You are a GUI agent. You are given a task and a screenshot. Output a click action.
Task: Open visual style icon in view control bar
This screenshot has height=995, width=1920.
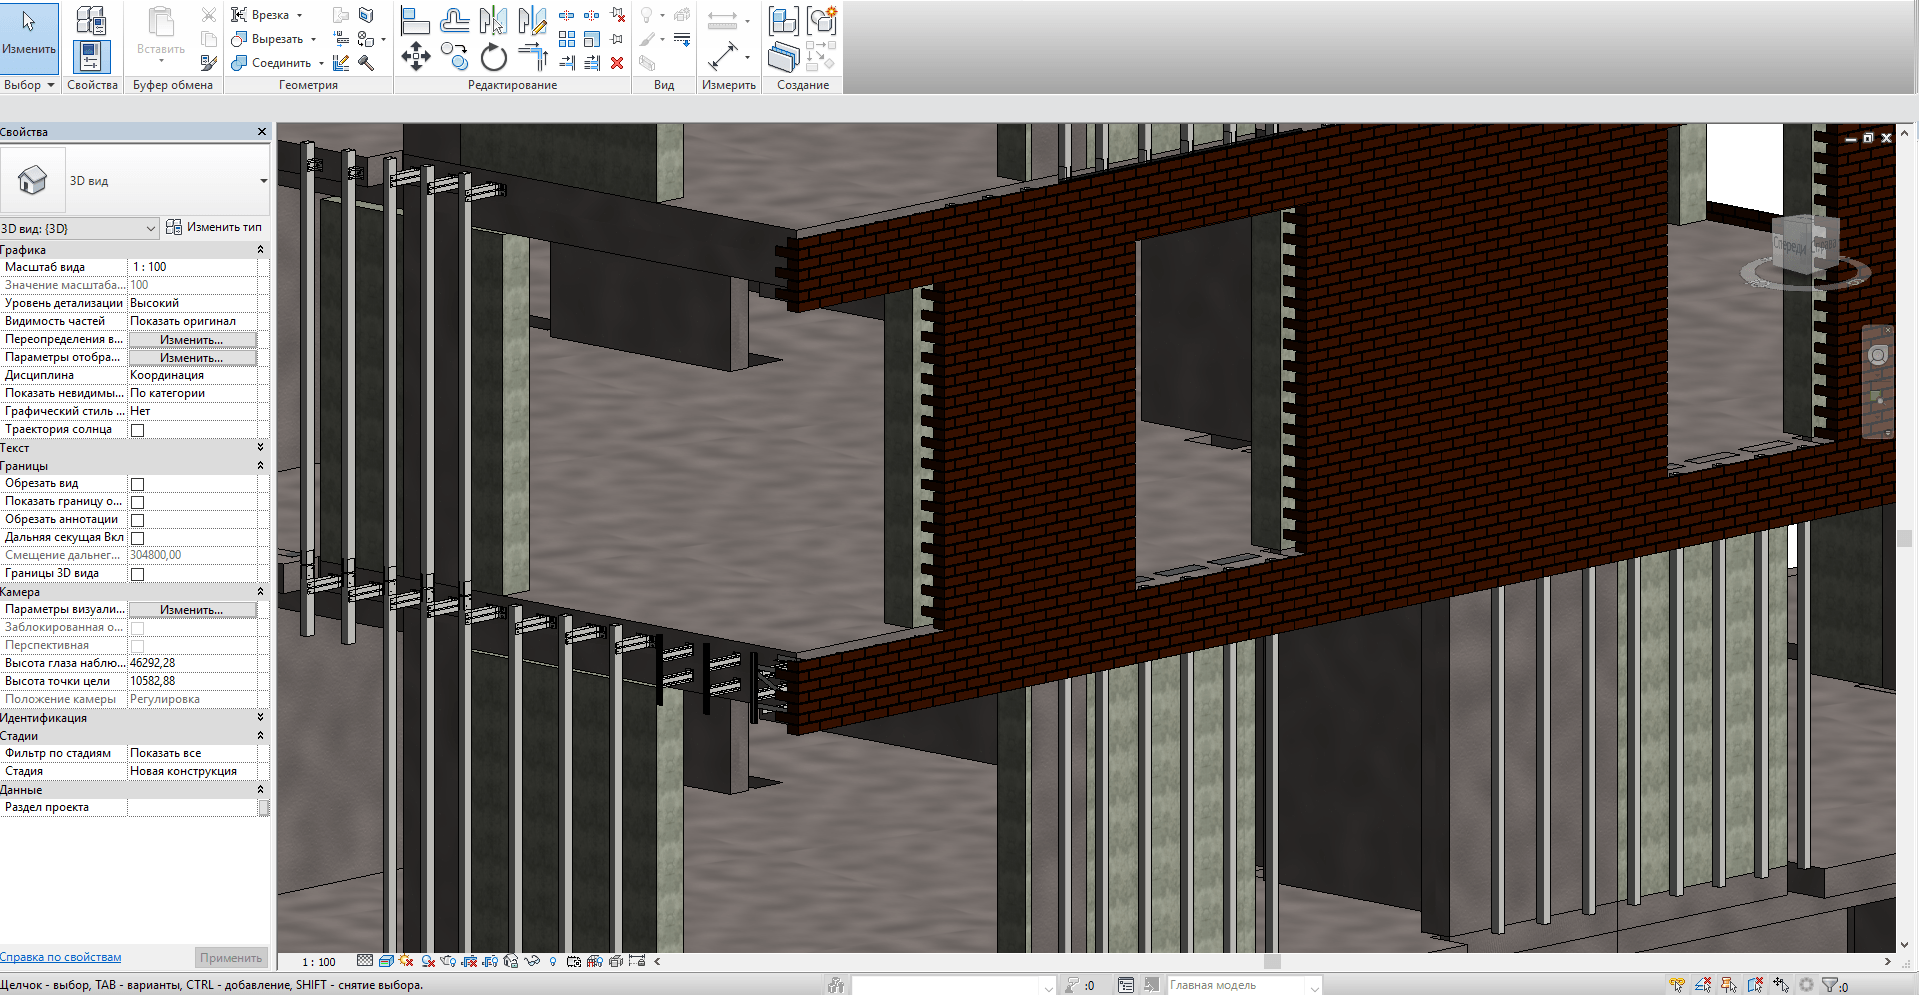click(x=385, y=961)
